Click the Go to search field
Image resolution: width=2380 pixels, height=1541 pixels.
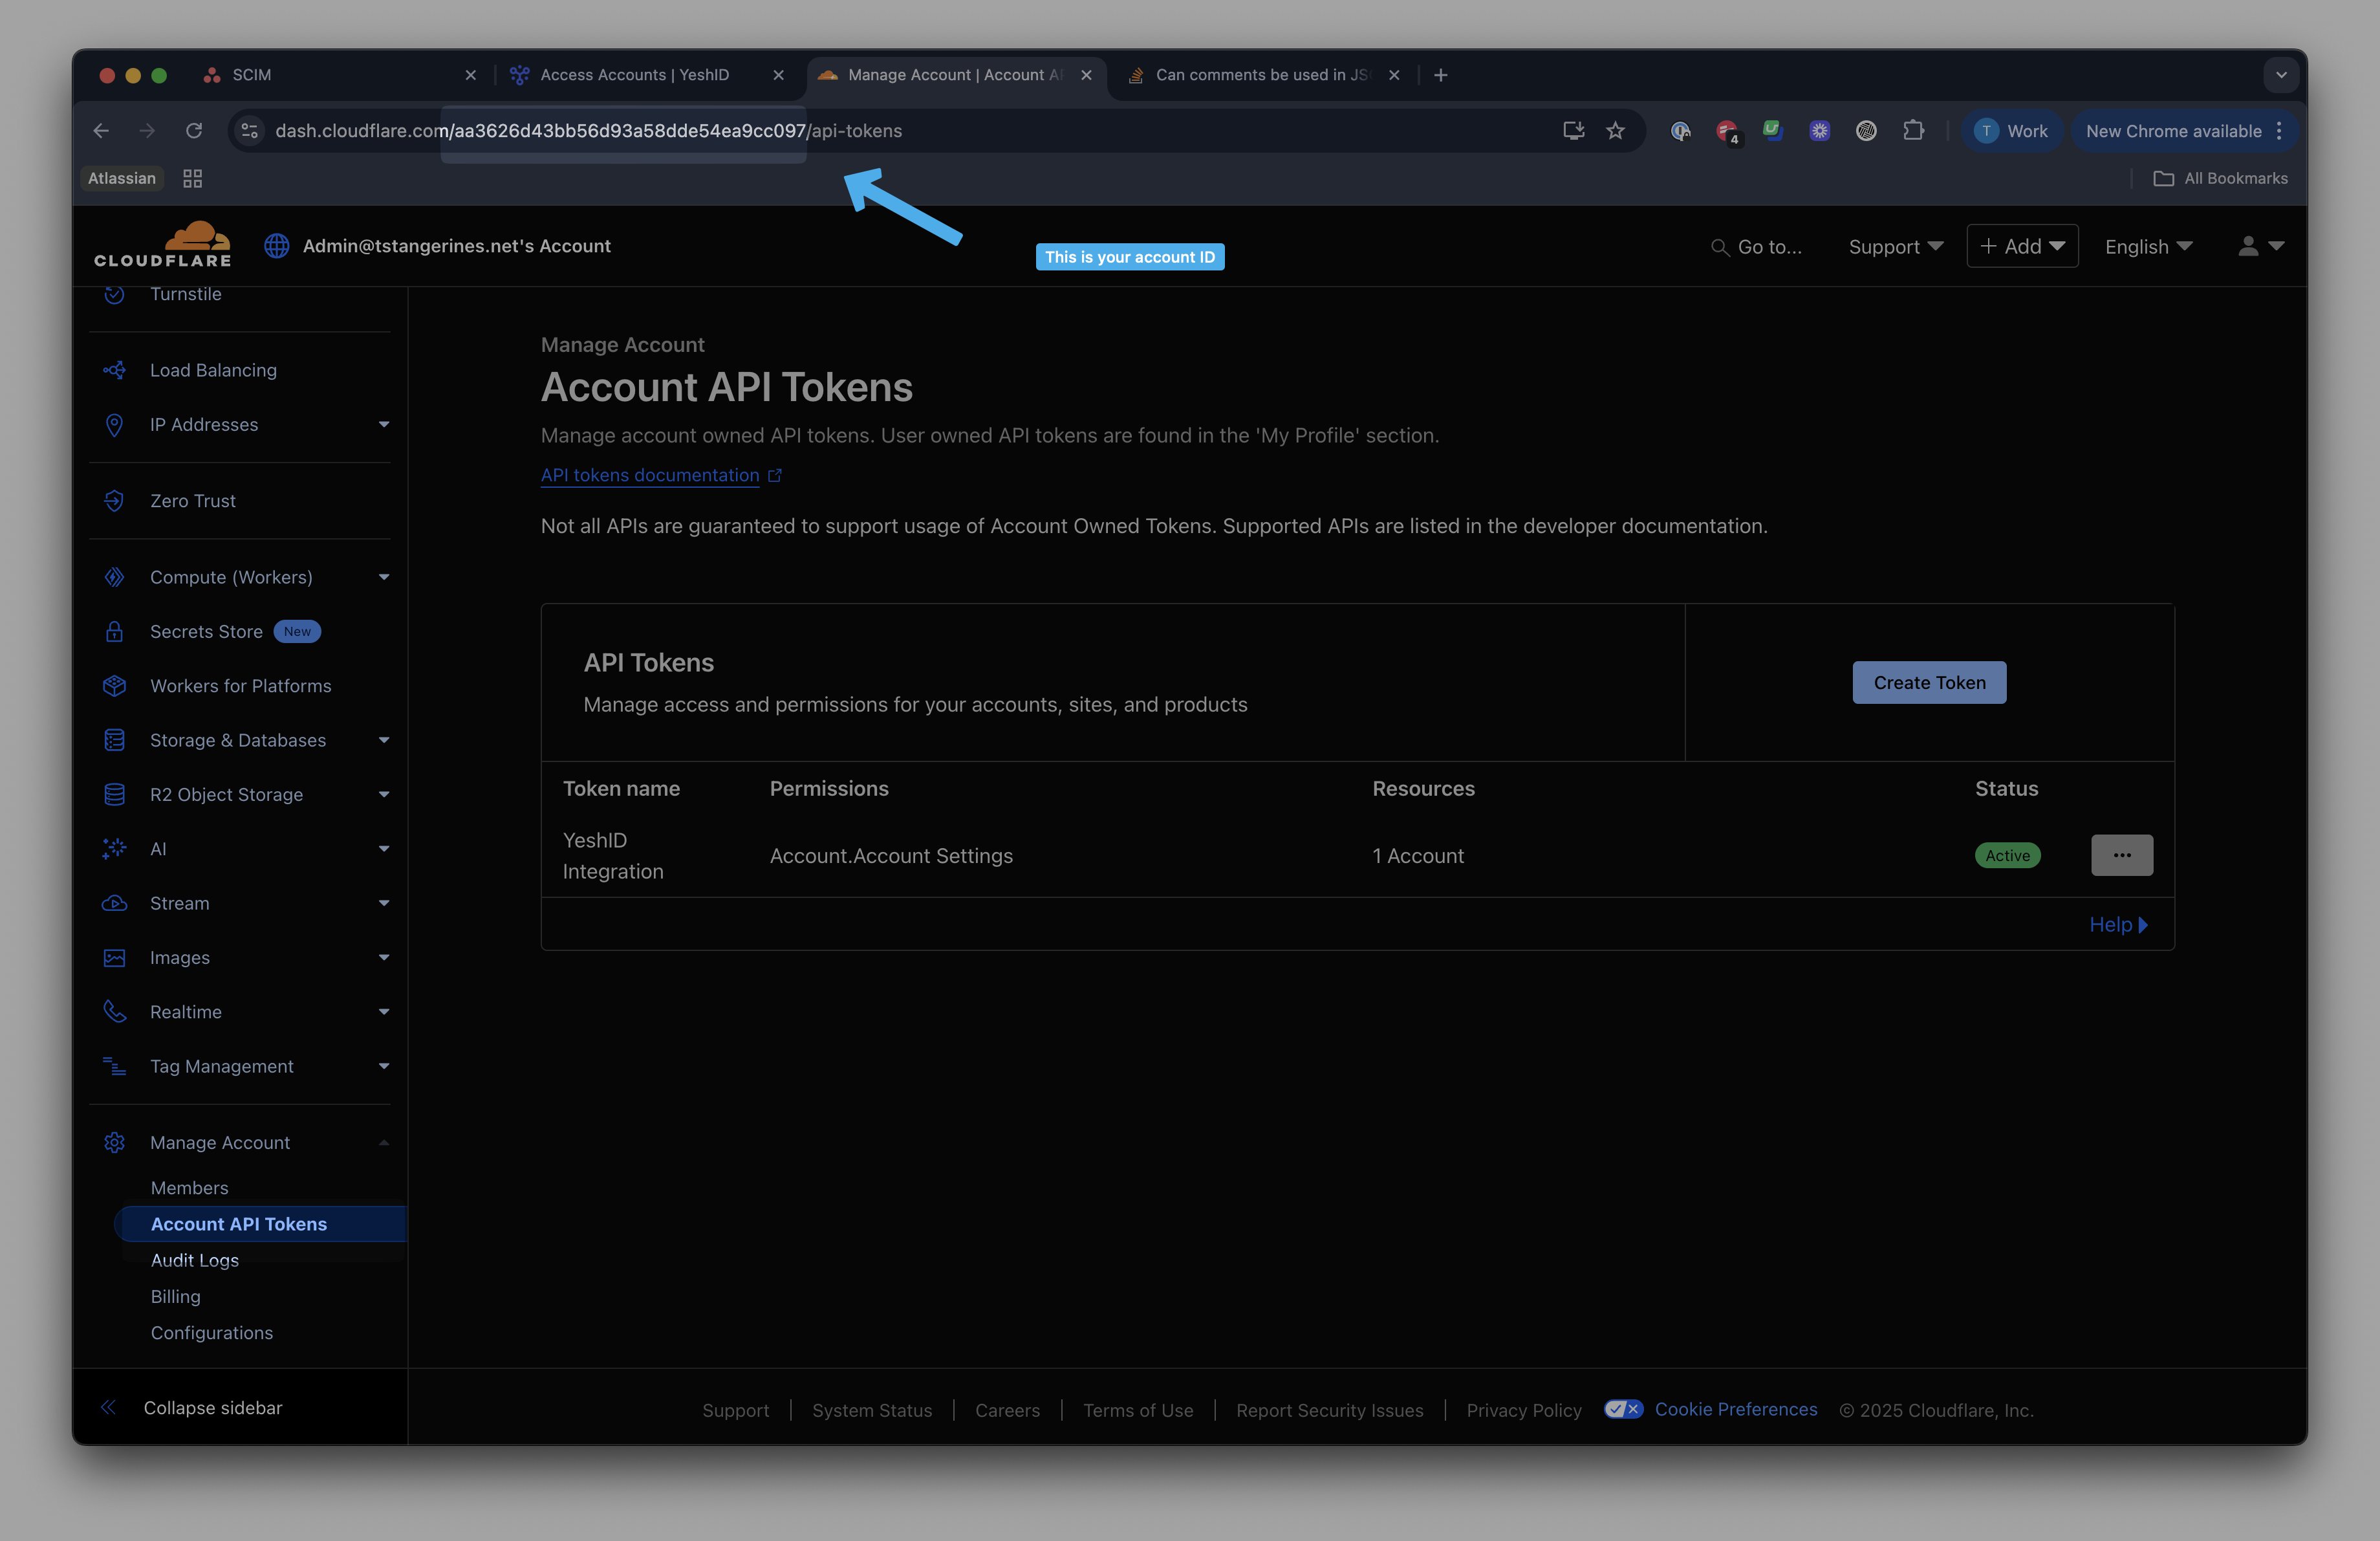point(1757,246)
